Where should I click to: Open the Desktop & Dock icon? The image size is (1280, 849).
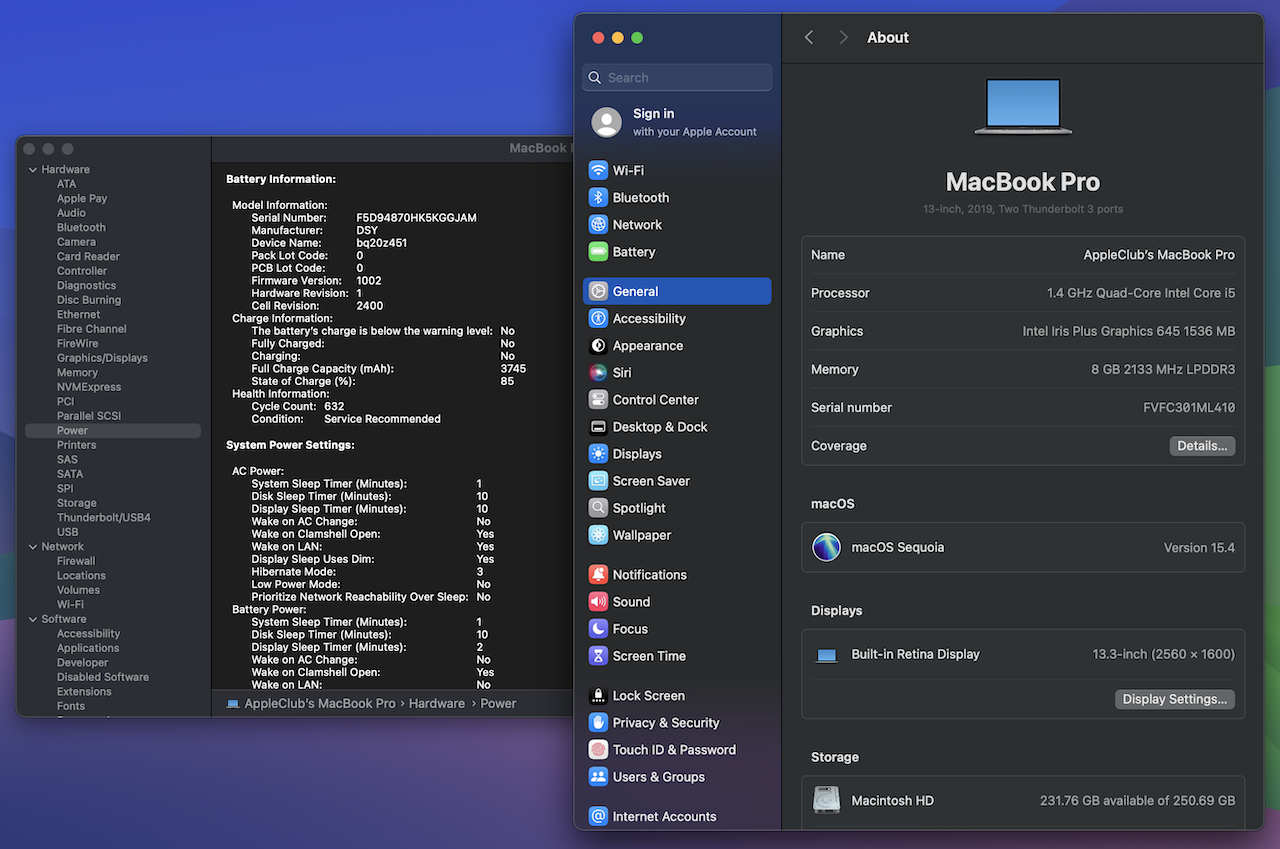598,426
